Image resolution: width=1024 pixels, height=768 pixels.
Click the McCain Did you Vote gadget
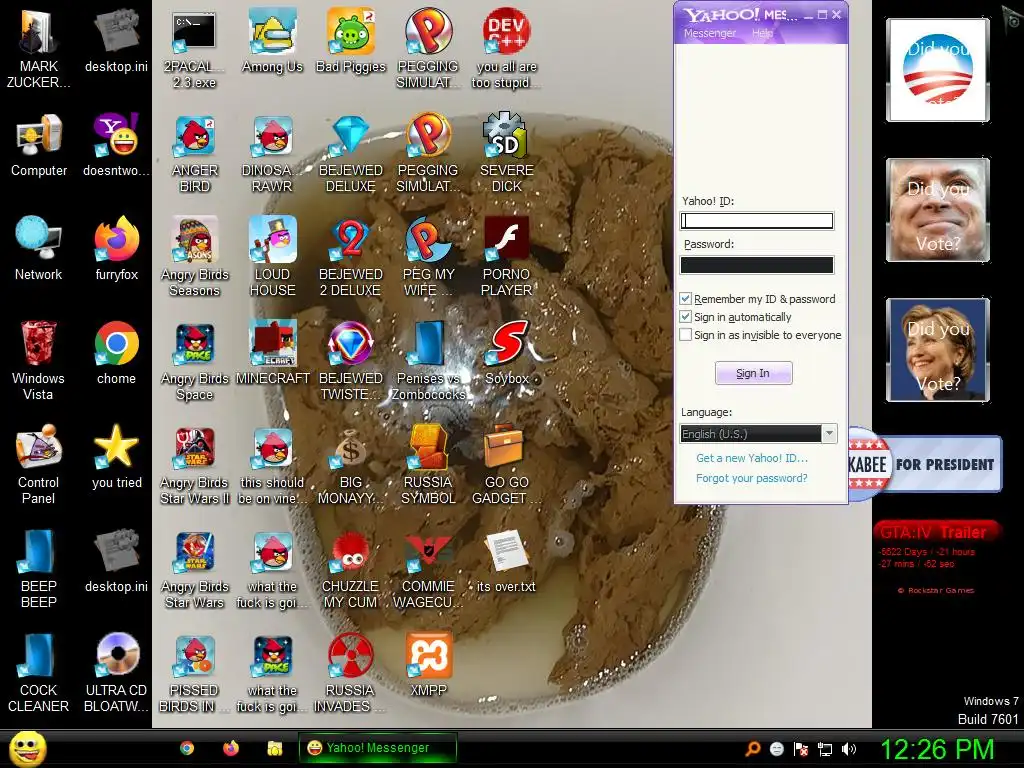pos(937,210)
